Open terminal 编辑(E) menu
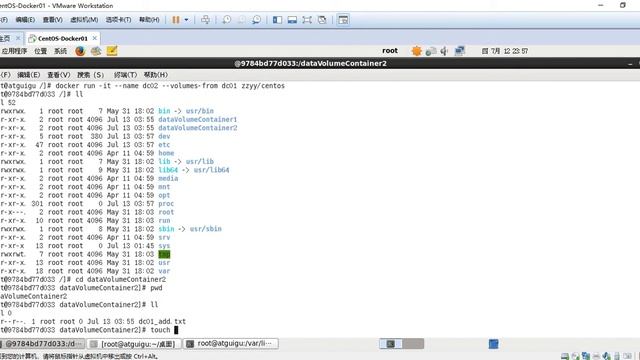Viewport: 640px width, 360px height. coord(29,75)
